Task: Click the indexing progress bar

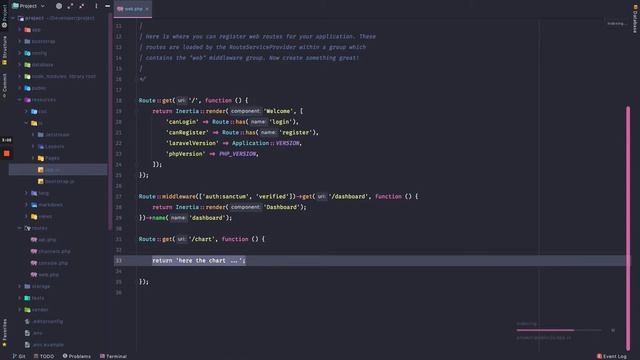Action: point(559,330)
